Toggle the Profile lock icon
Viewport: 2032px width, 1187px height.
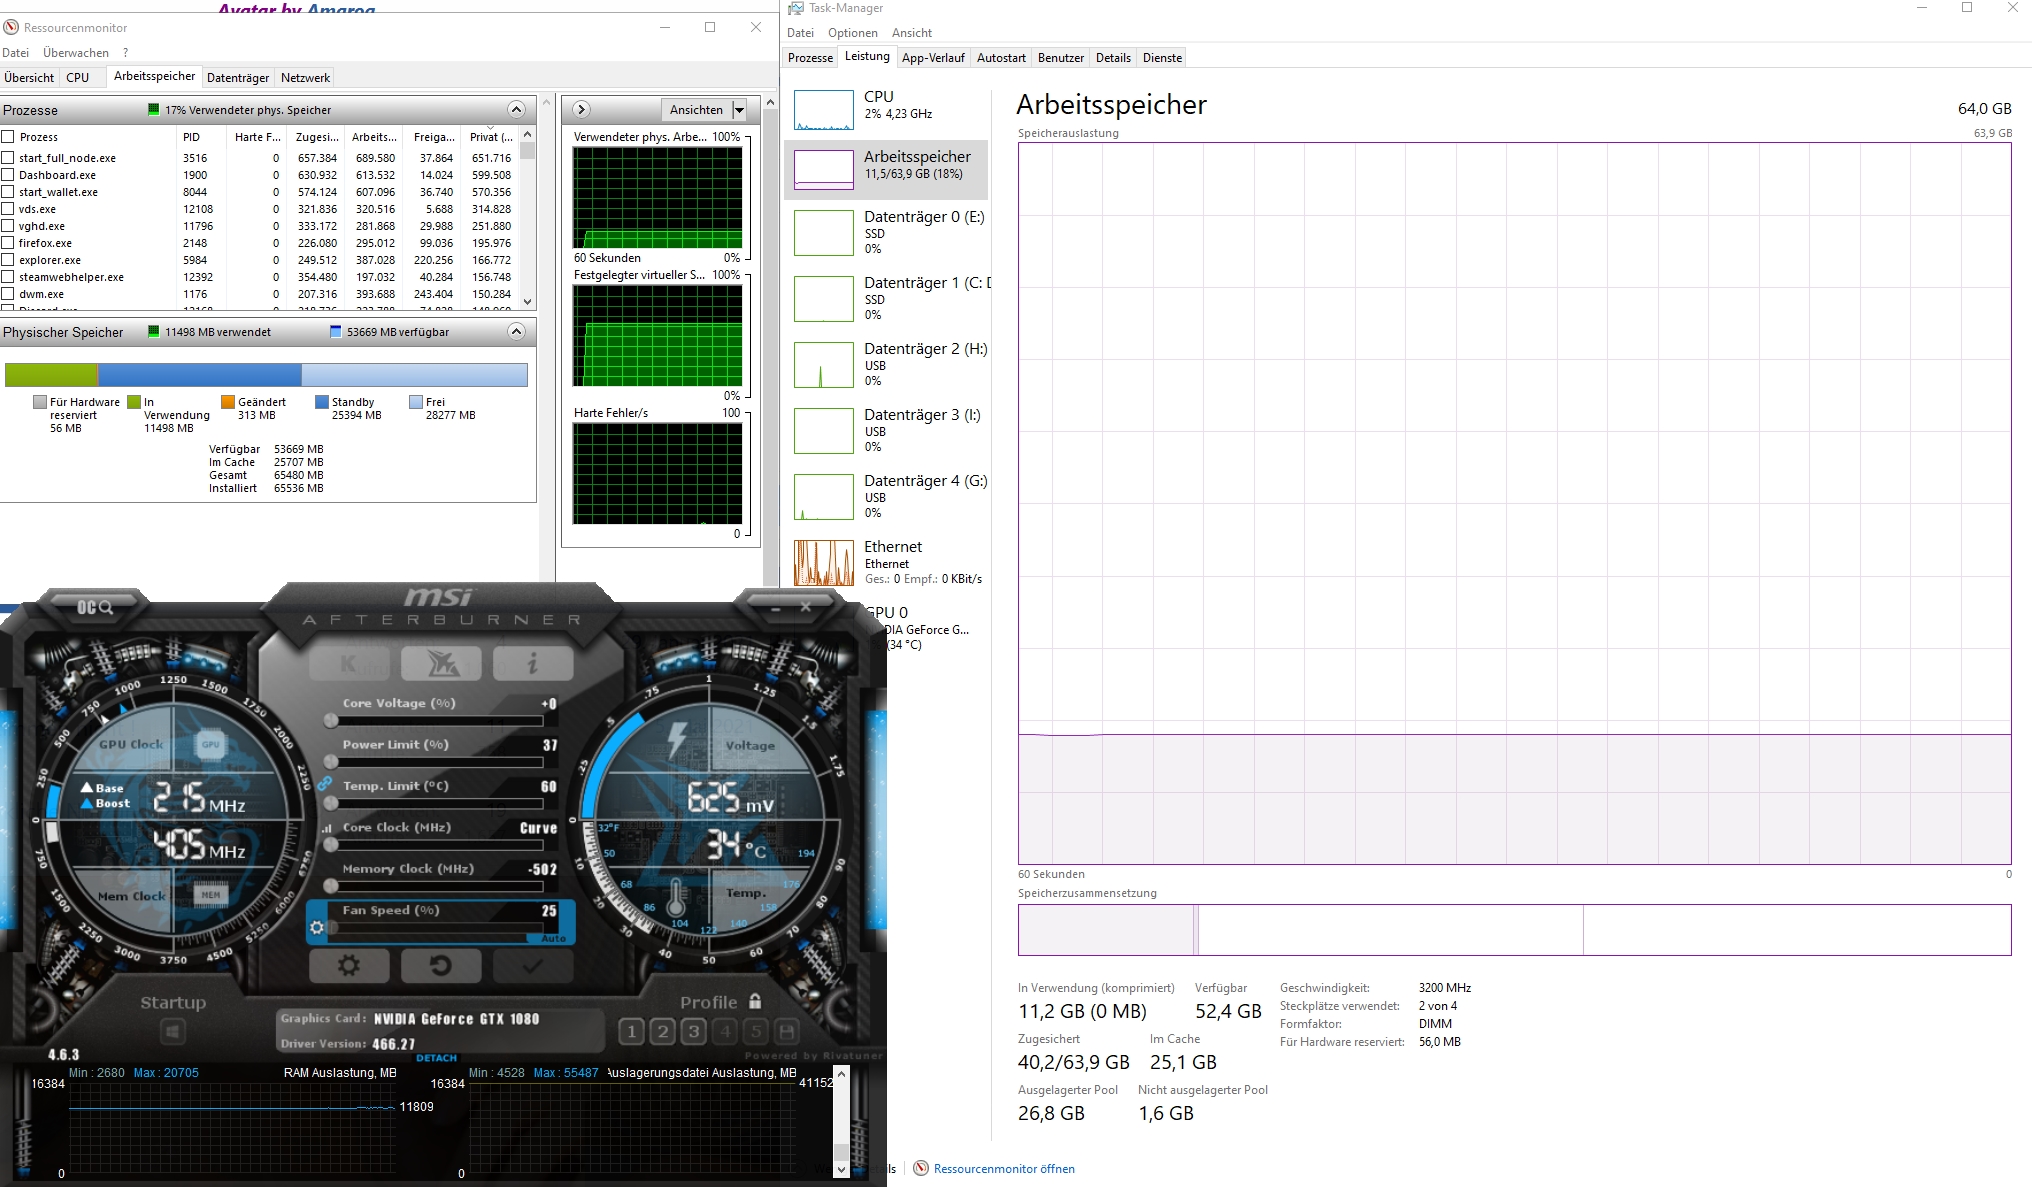(x=755, y=1001)
